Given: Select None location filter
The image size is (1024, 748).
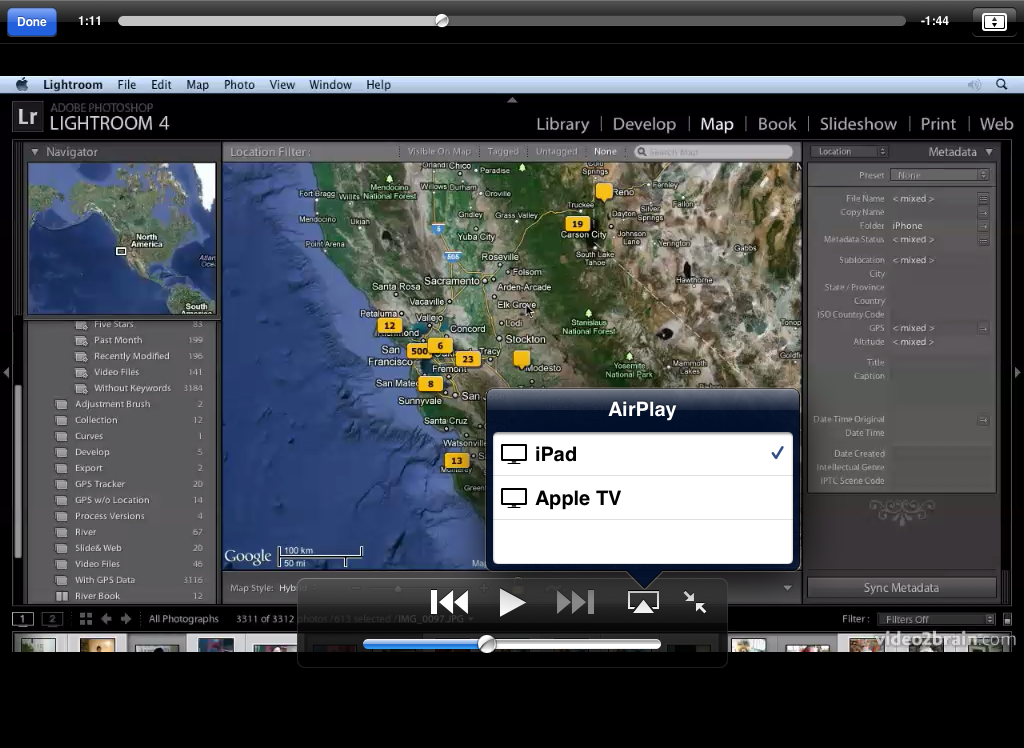Looking at the screenshot, I should [x=605, y=152].
